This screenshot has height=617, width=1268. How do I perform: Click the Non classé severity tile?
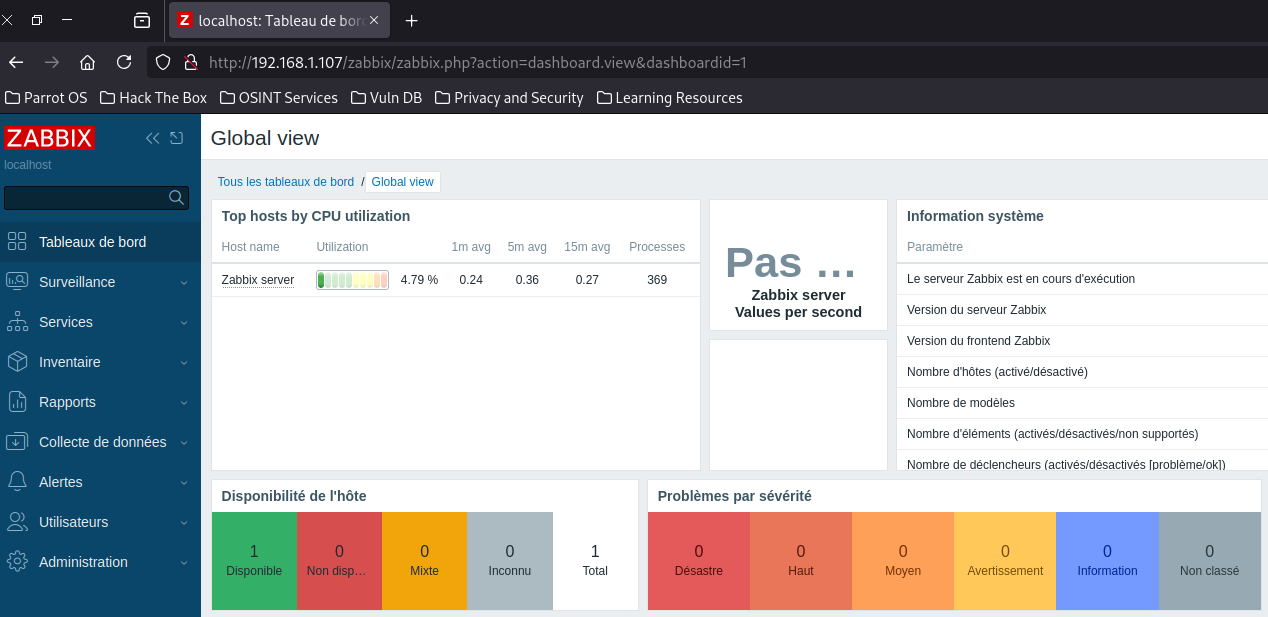pos(1209,561)
